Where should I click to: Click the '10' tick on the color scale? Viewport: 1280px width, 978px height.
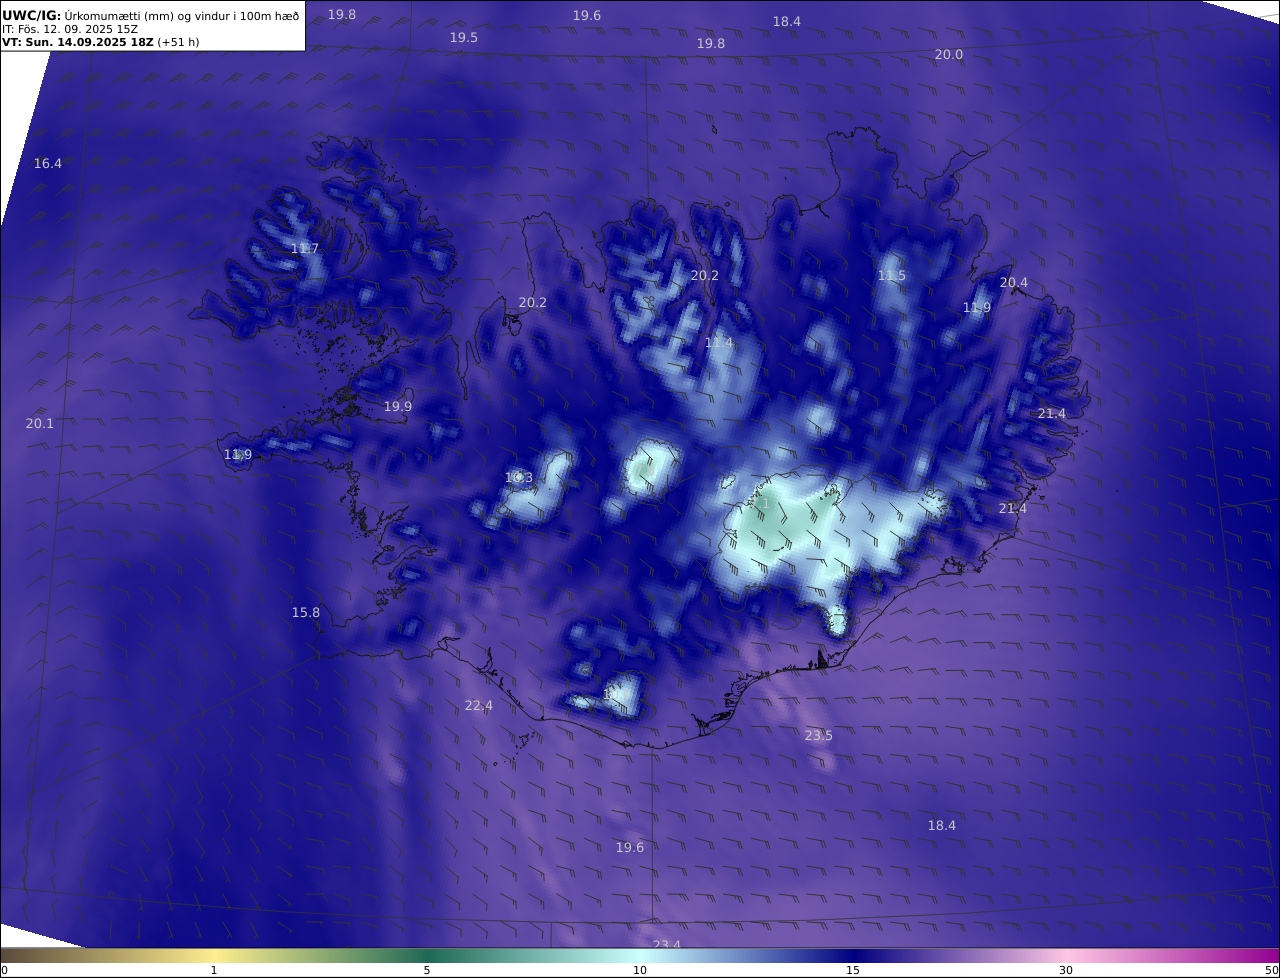(x=640, y=970)
